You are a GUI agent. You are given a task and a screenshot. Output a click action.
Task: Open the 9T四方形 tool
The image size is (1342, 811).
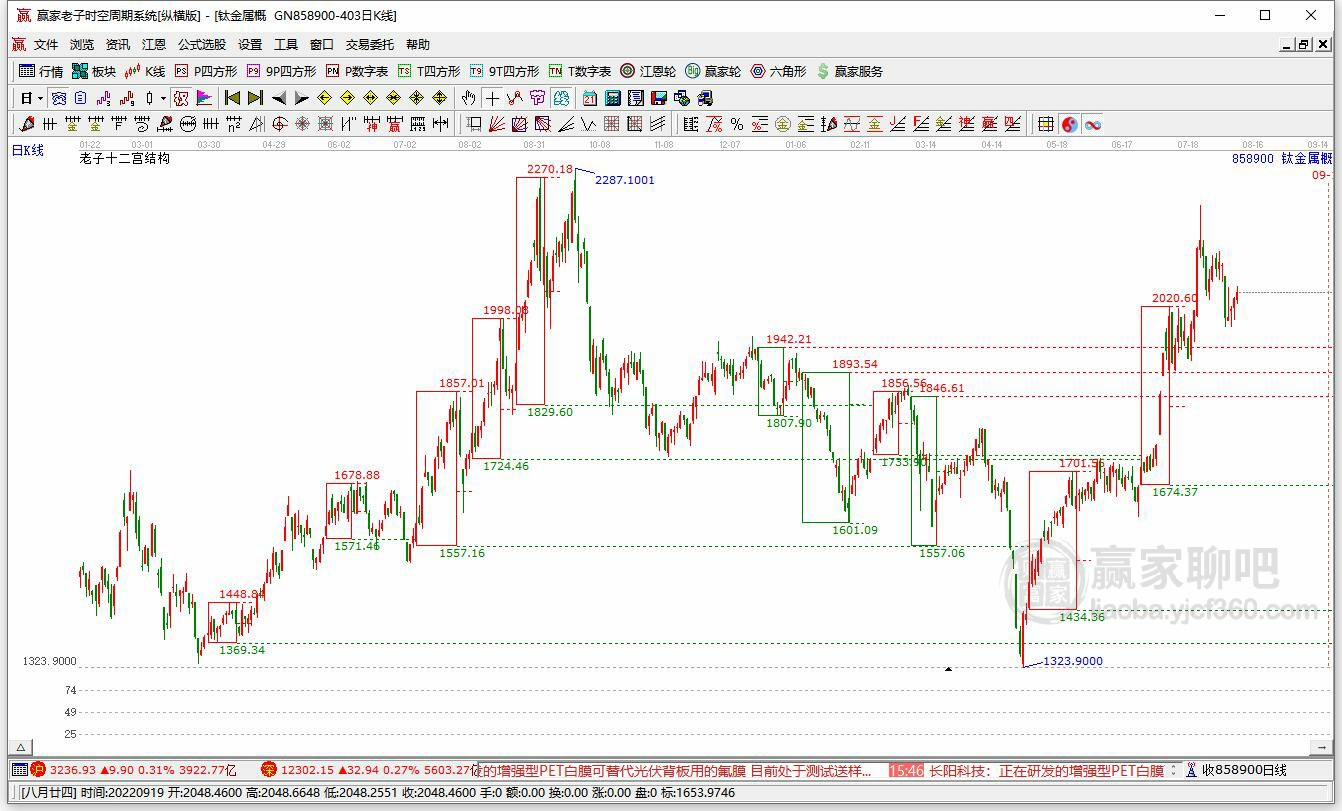point(504,71)
